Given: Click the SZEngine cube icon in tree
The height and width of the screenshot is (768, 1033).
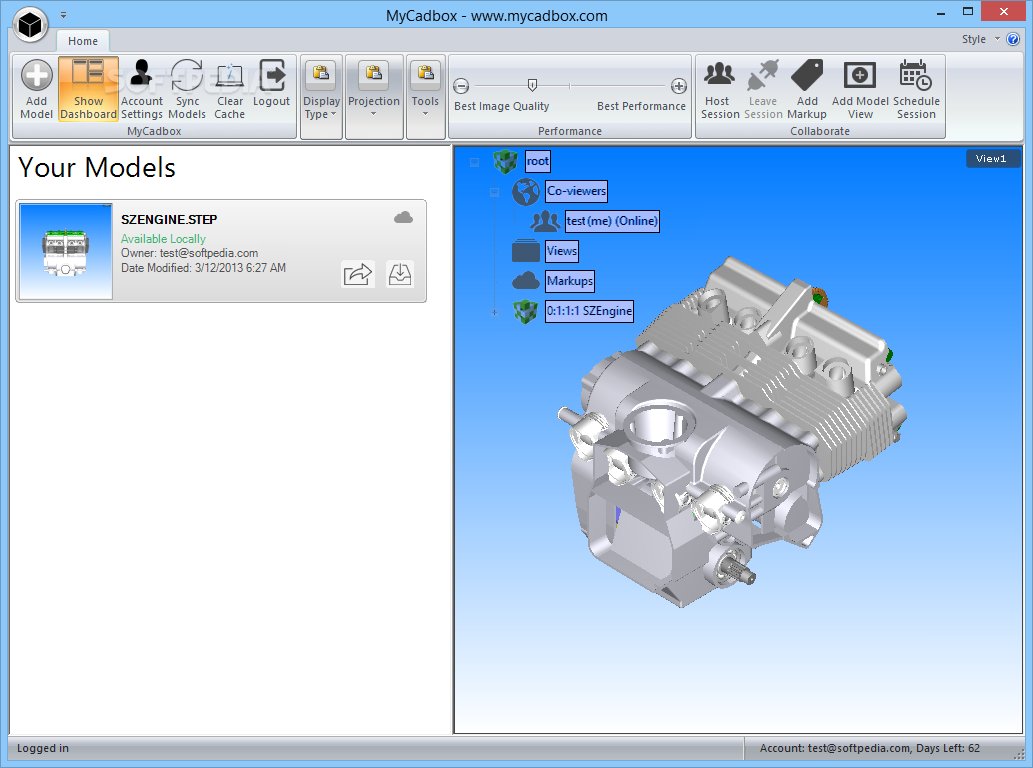Looking at the screenshot, I should click(x=526, y=312).
